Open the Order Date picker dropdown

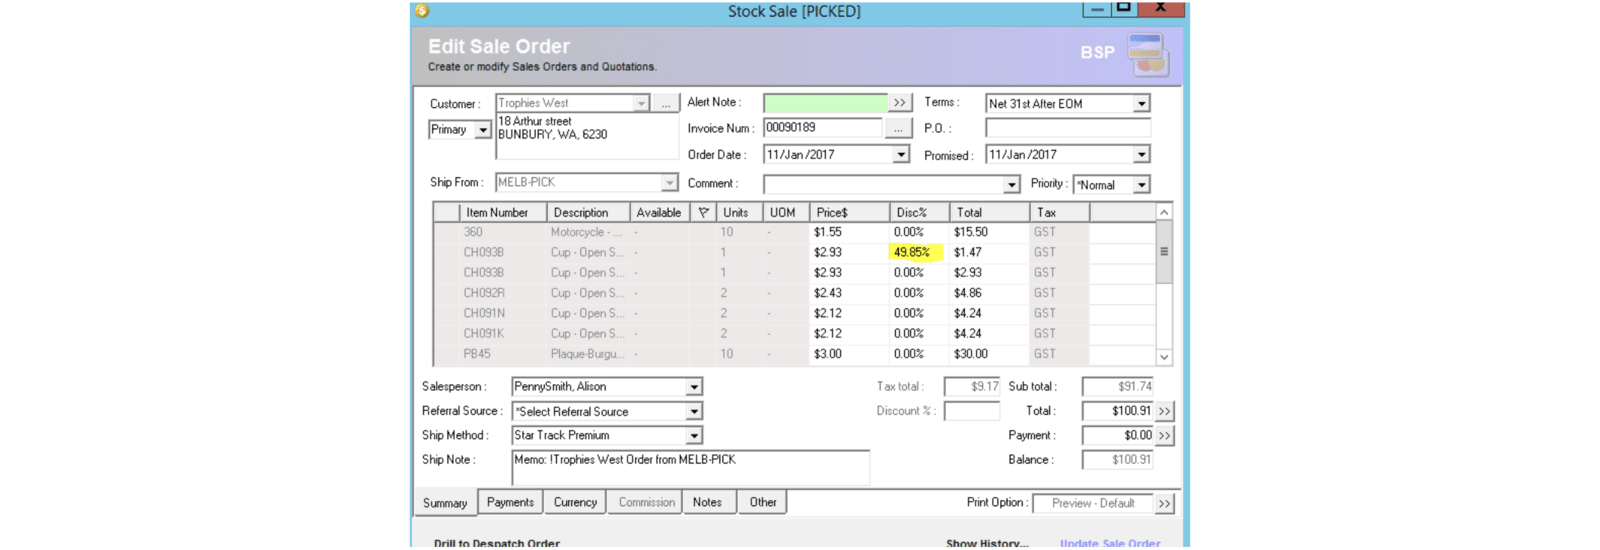pyautogui.click(x=901, y=155)
